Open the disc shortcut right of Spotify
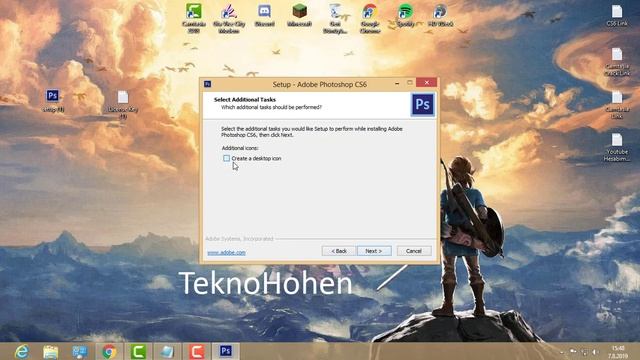The width and height of the screenshot is (640, 360). [x=440, y=16]
